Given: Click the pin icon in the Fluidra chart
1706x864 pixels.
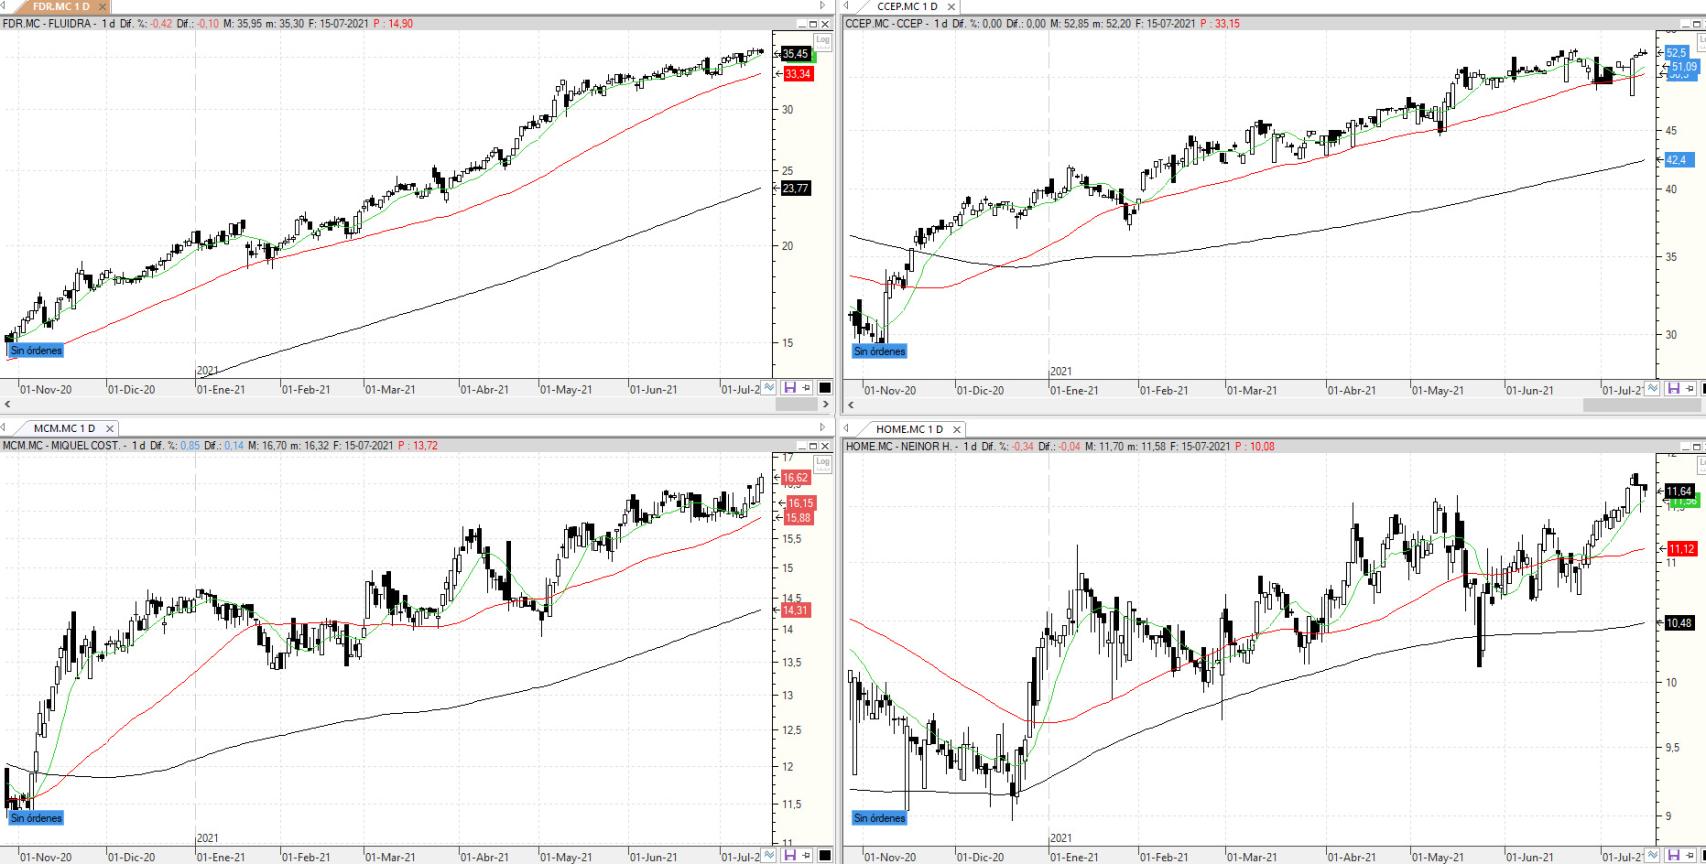Looking at the screenshot, I should pos(806,388).
